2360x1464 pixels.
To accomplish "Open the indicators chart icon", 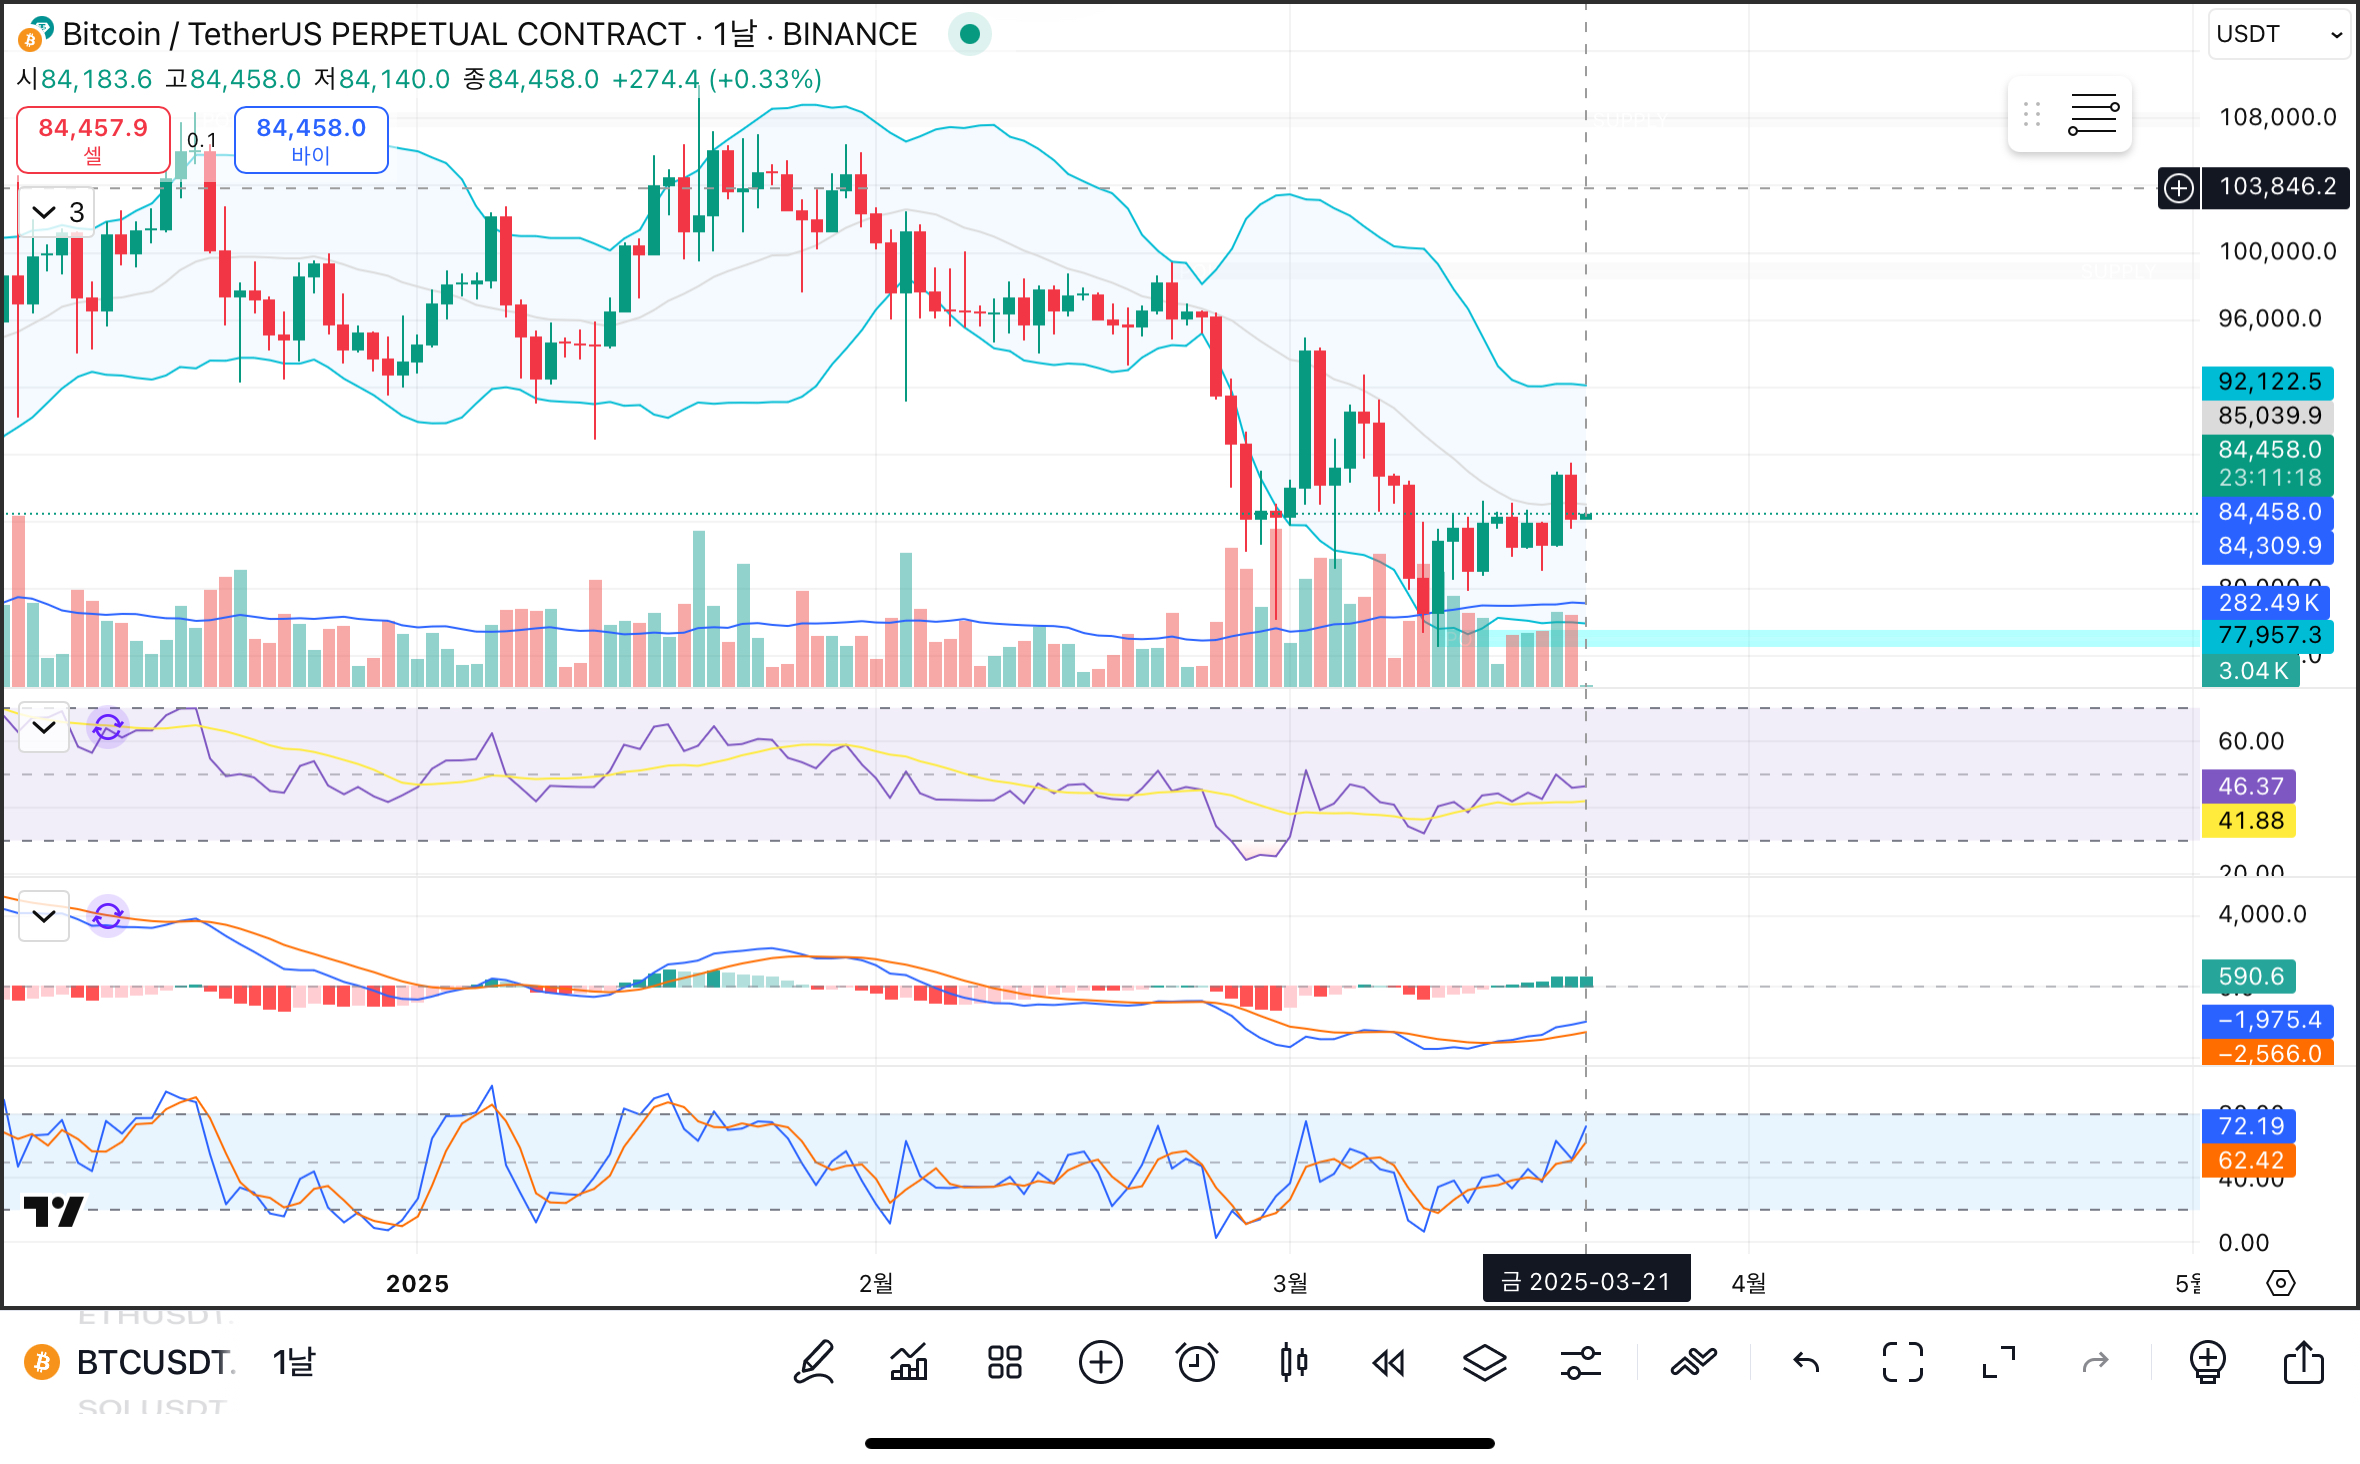I will [909, 1362].
